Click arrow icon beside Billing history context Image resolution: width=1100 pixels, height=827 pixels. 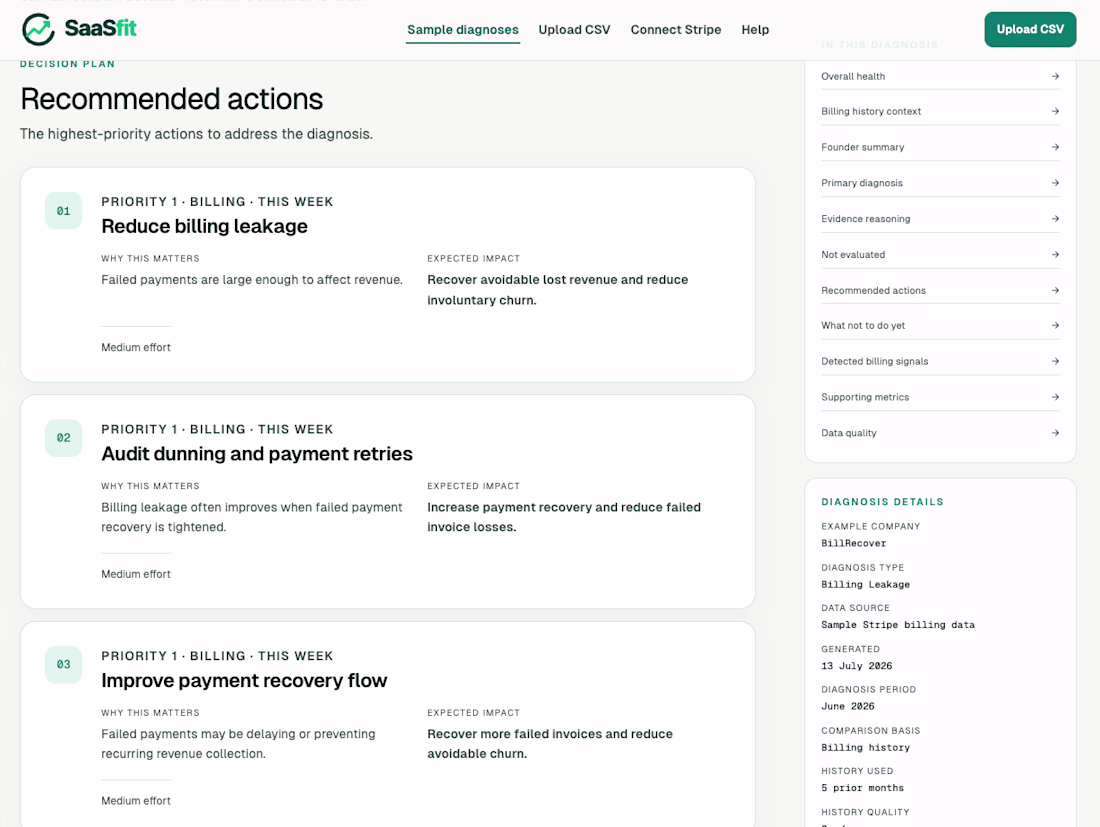coord(1055,111)
